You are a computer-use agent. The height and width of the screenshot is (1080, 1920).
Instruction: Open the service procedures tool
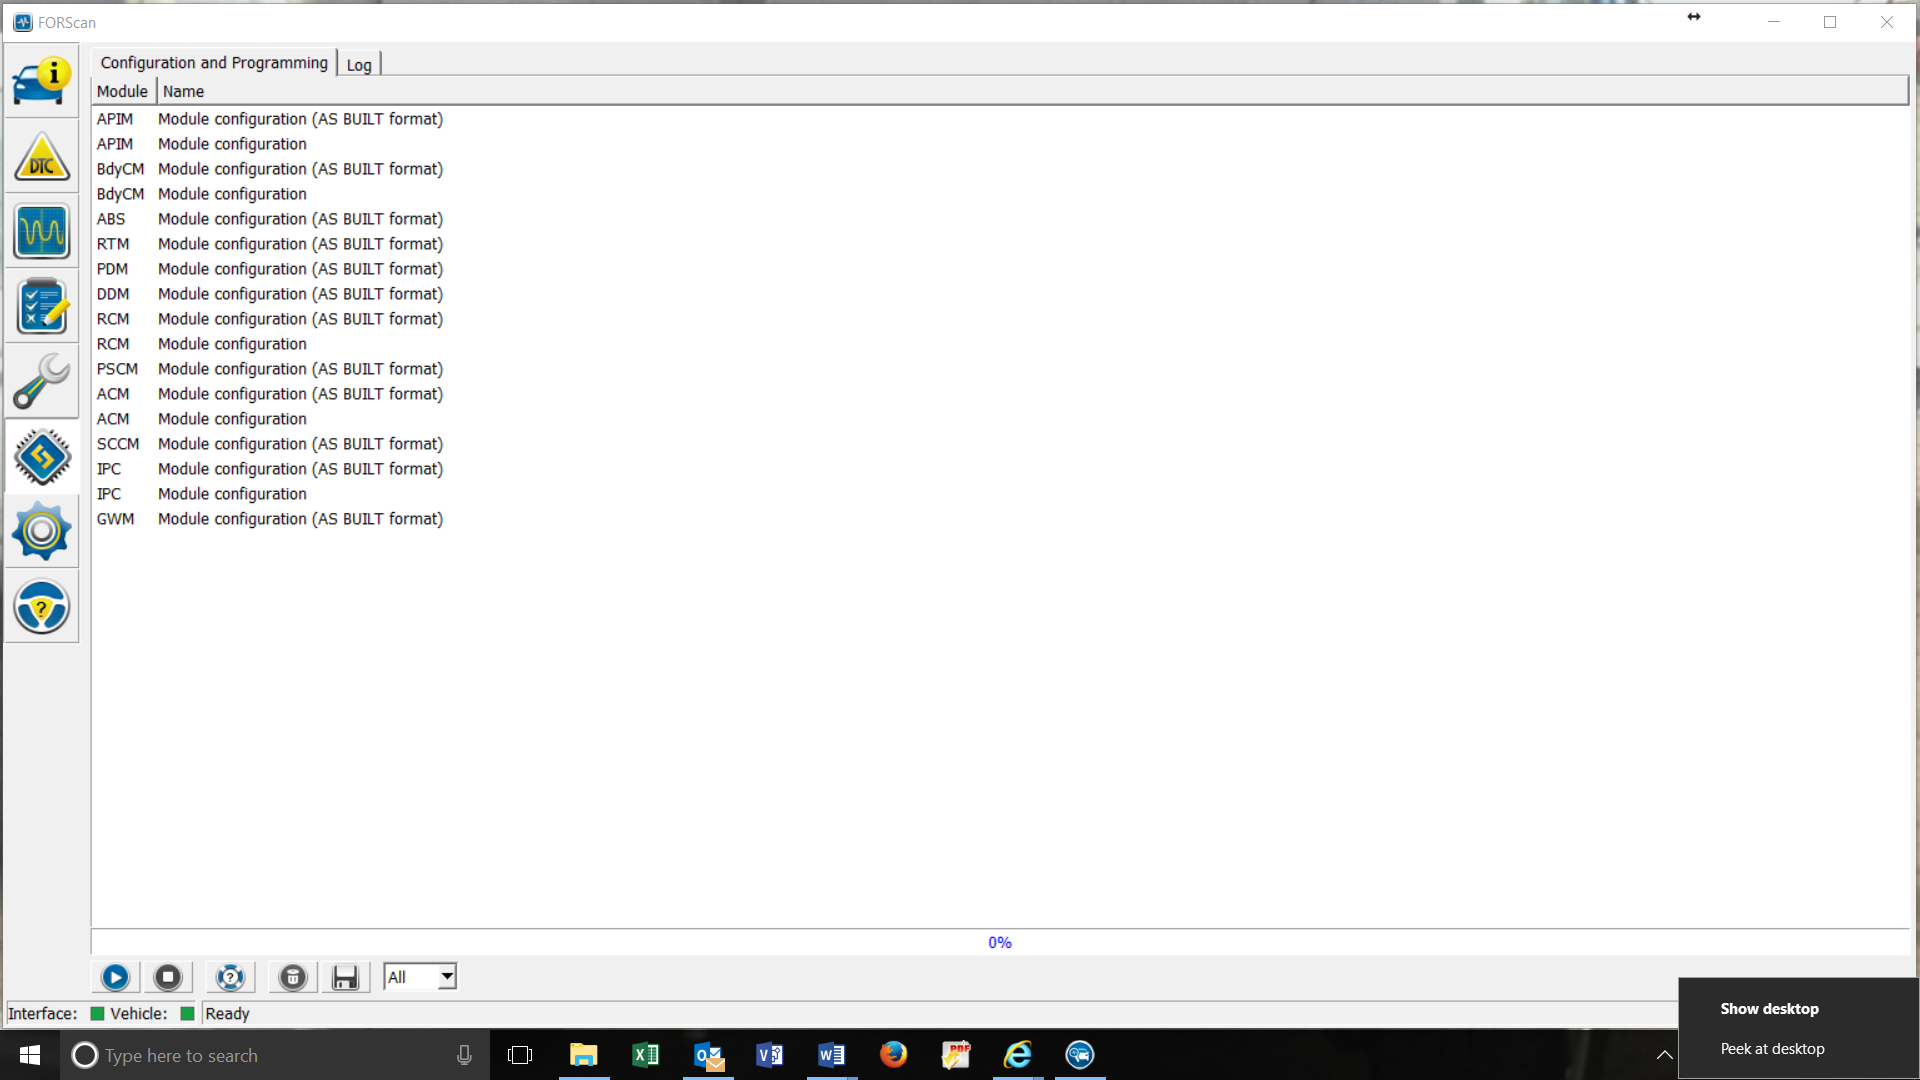tap(42, 381)
